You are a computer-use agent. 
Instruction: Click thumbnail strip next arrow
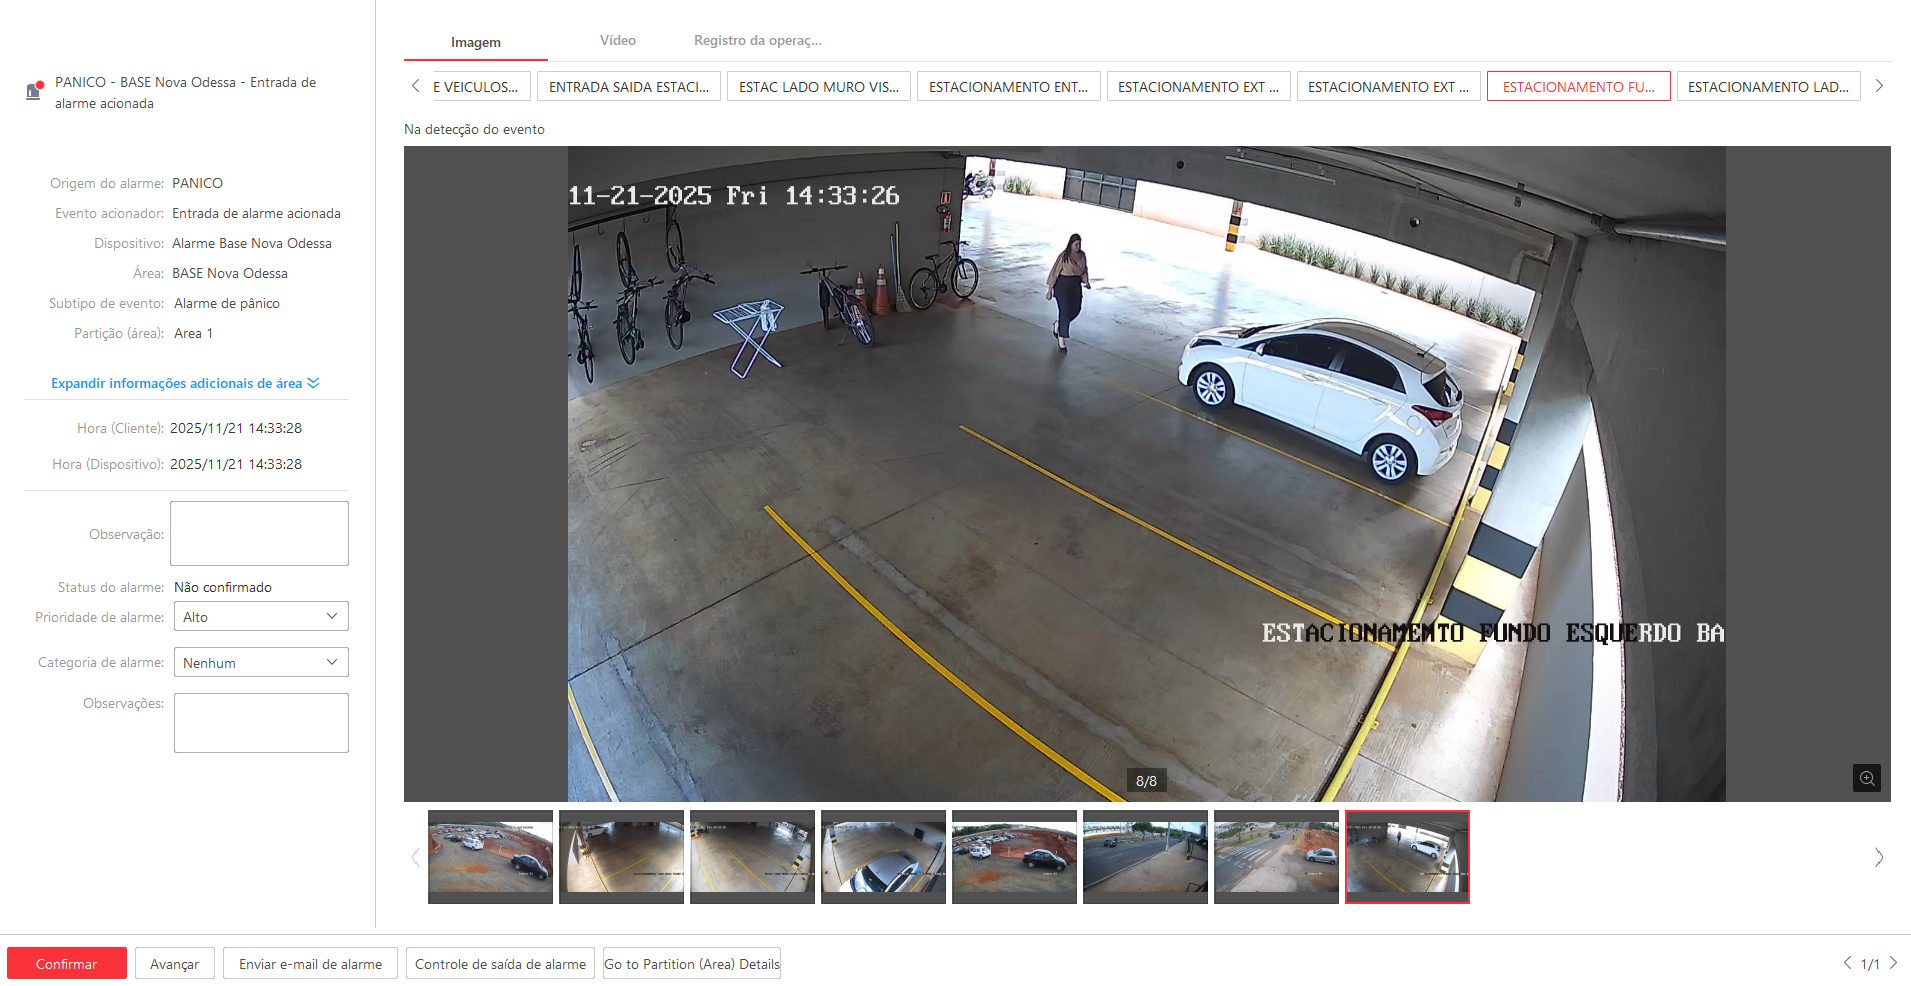(x=1878, y=857)
